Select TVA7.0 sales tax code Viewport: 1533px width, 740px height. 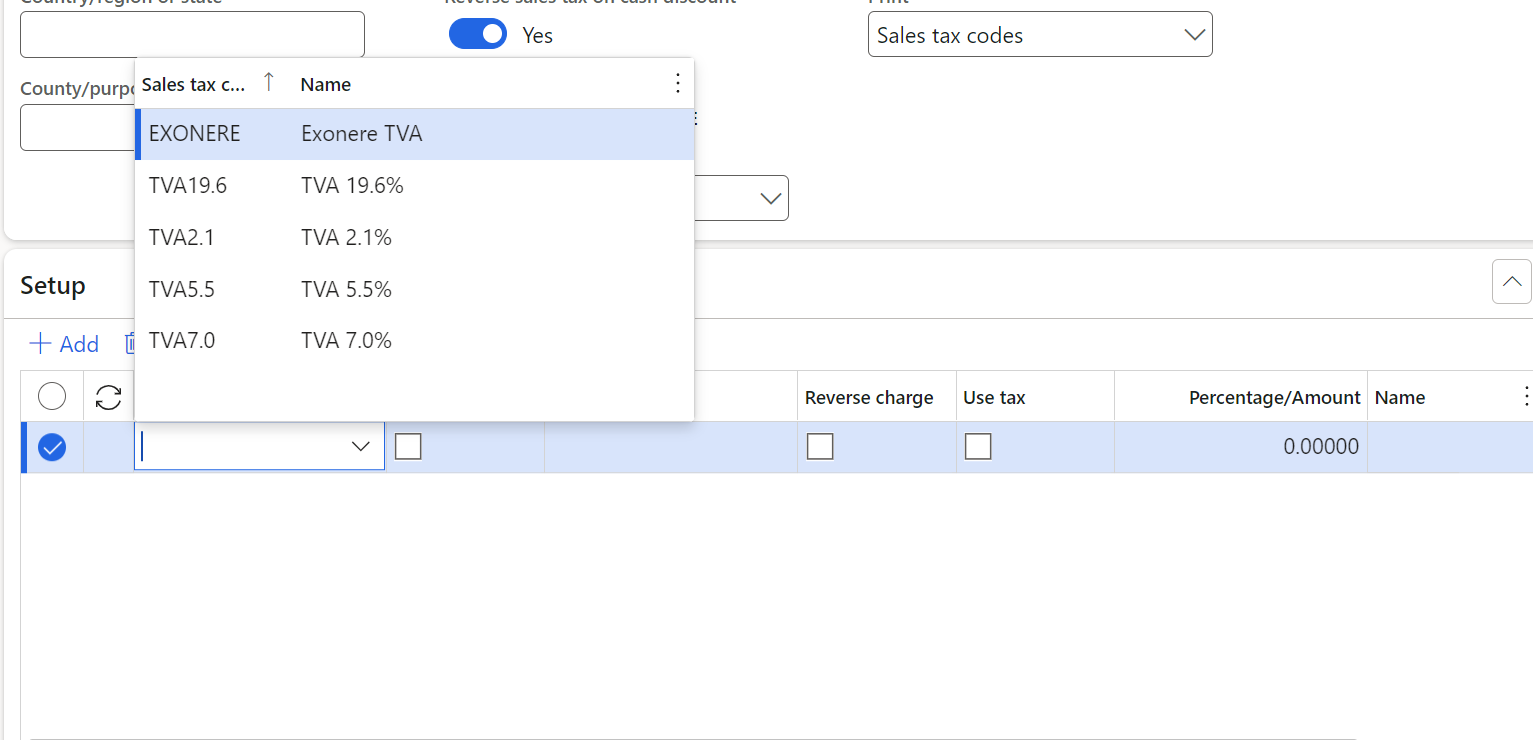coord(414,341)
